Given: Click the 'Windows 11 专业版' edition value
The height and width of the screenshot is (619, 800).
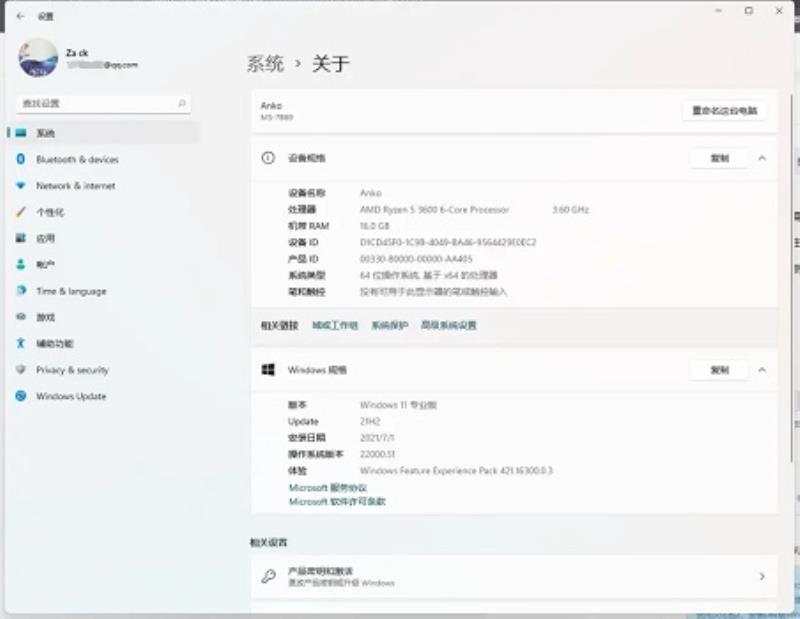Looking at the screenshot, I should [398, 405].
